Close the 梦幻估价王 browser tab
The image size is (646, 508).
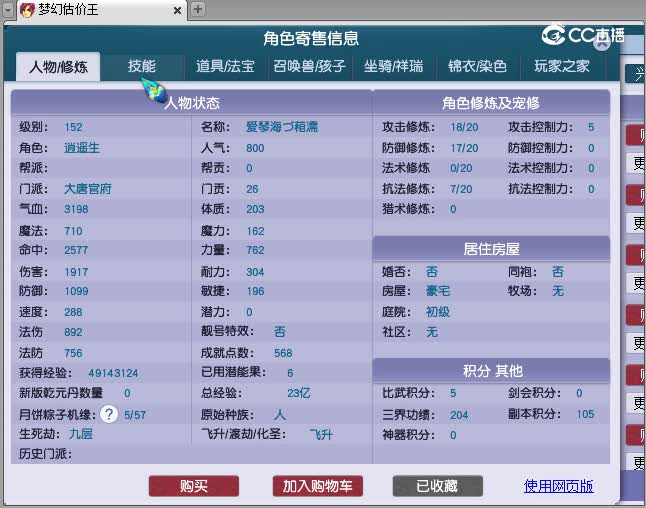[178, 10]
